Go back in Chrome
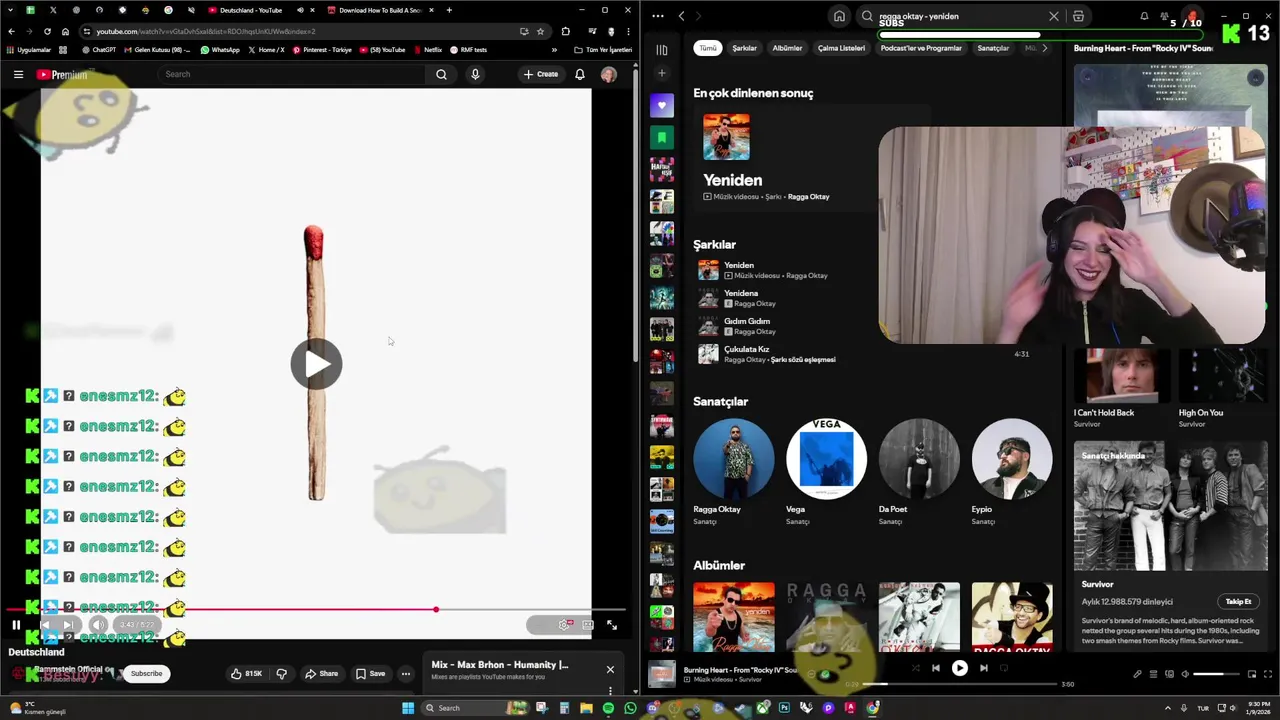The height and width of the screenshot is (720, 1280). [11, 31]
